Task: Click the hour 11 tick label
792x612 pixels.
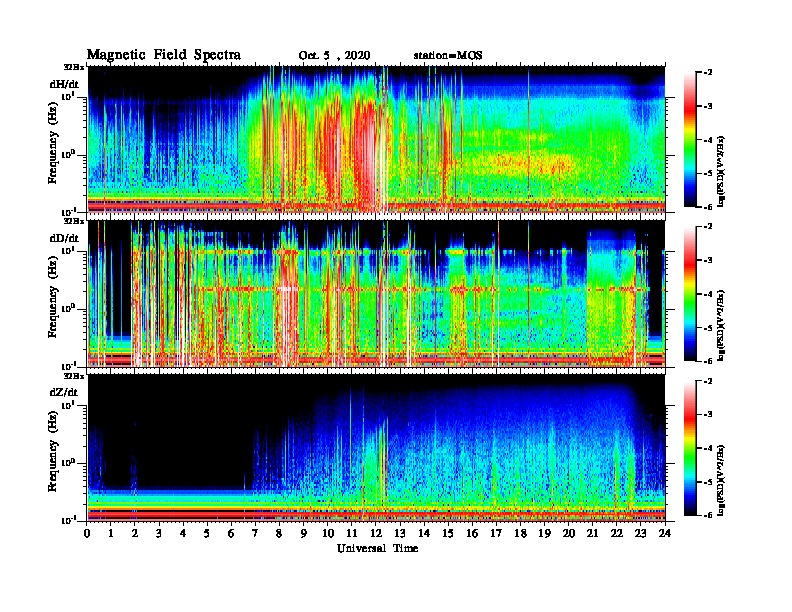Action: (352, 533)
